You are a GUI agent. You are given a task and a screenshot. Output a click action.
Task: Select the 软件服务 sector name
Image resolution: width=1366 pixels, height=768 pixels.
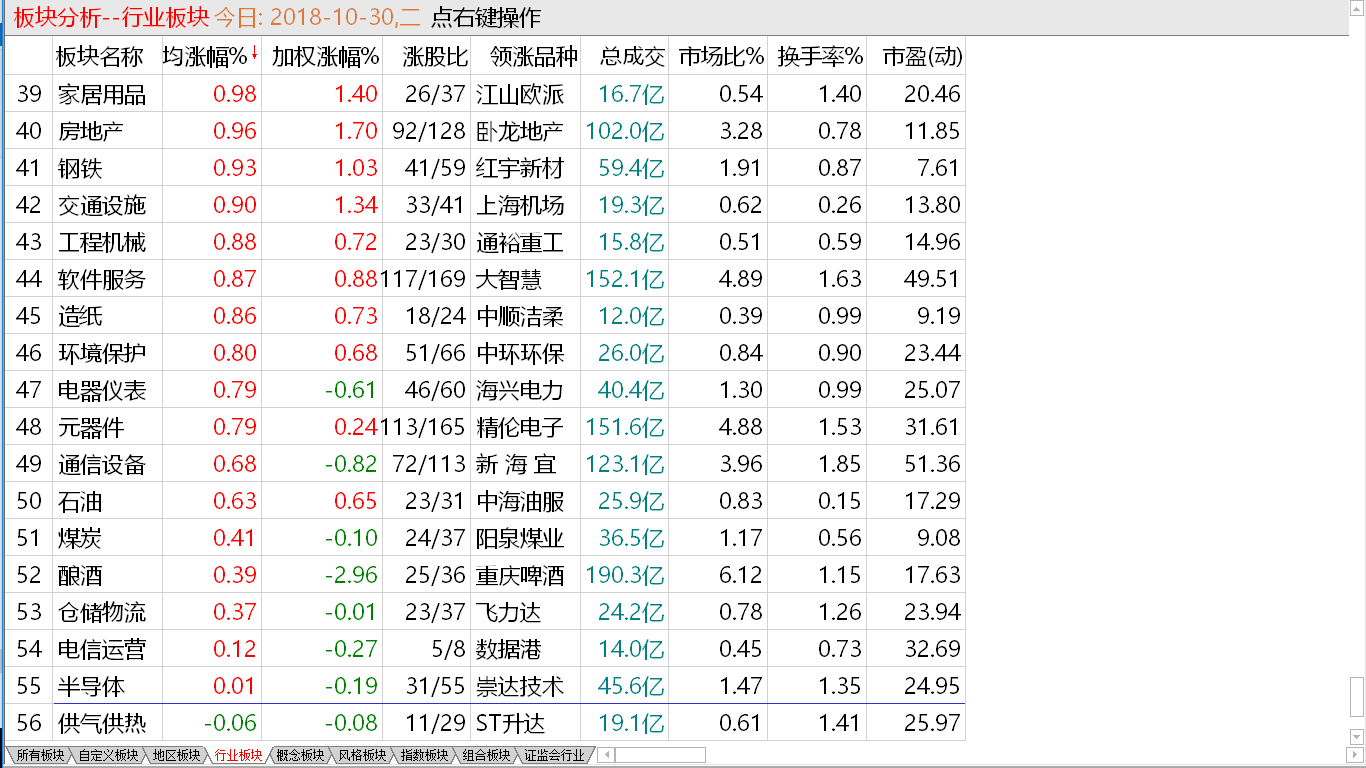tap(102, 279)
